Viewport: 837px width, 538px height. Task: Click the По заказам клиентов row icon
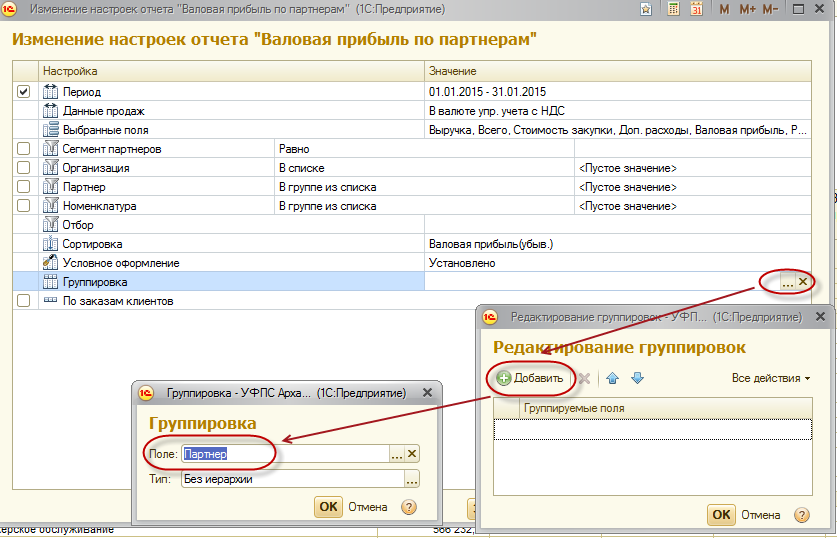[x=50, y=300]
